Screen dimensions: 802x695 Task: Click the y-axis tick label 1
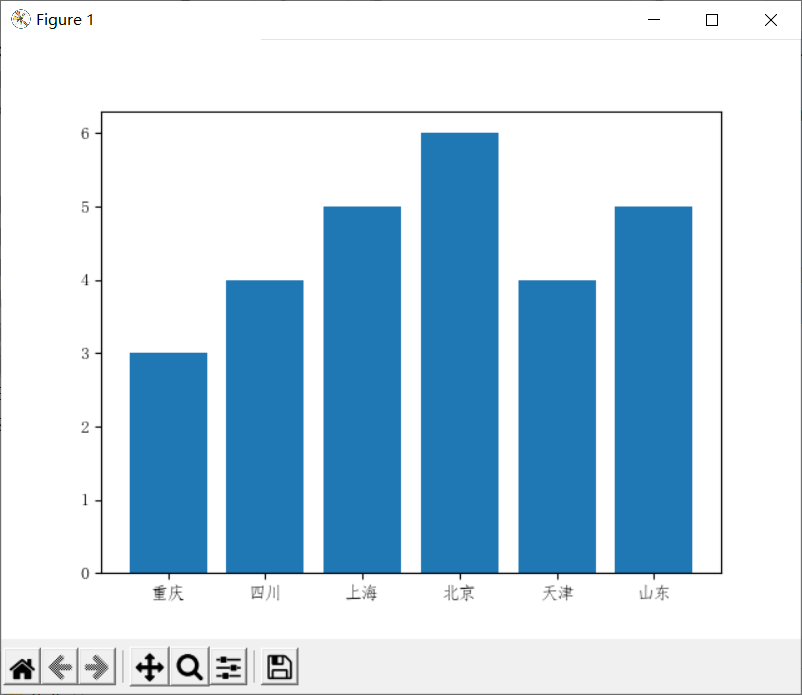[x=85, y=500]
